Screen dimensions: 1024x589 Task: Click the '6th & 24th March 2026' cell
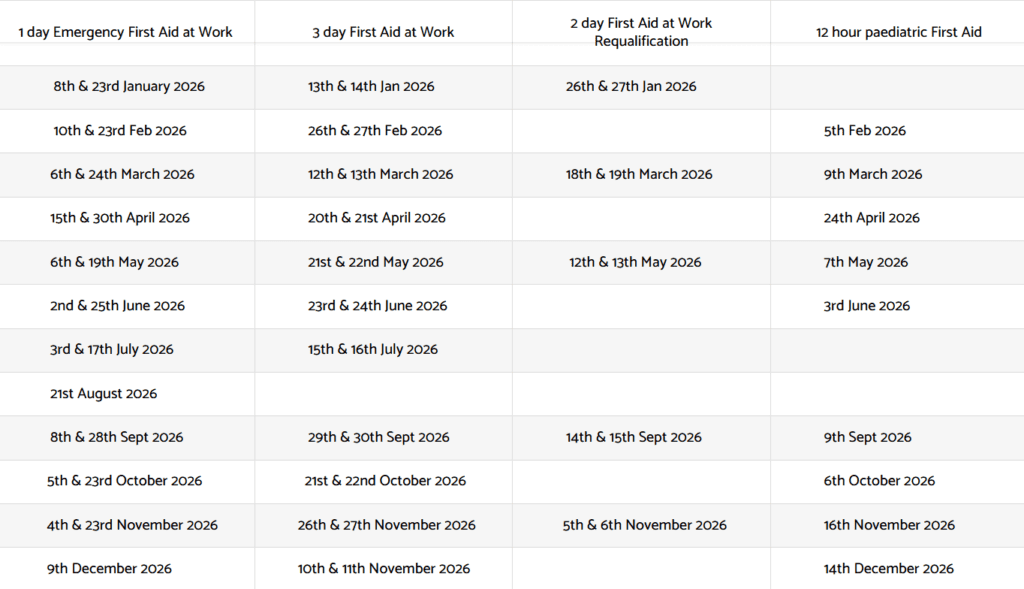[122, 174]
